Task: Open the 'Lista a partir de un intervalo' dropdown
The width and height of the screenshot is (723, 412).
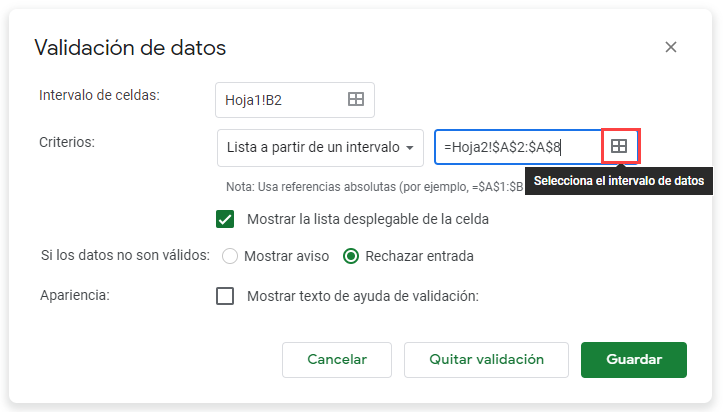Action: (x=320, y=147)
